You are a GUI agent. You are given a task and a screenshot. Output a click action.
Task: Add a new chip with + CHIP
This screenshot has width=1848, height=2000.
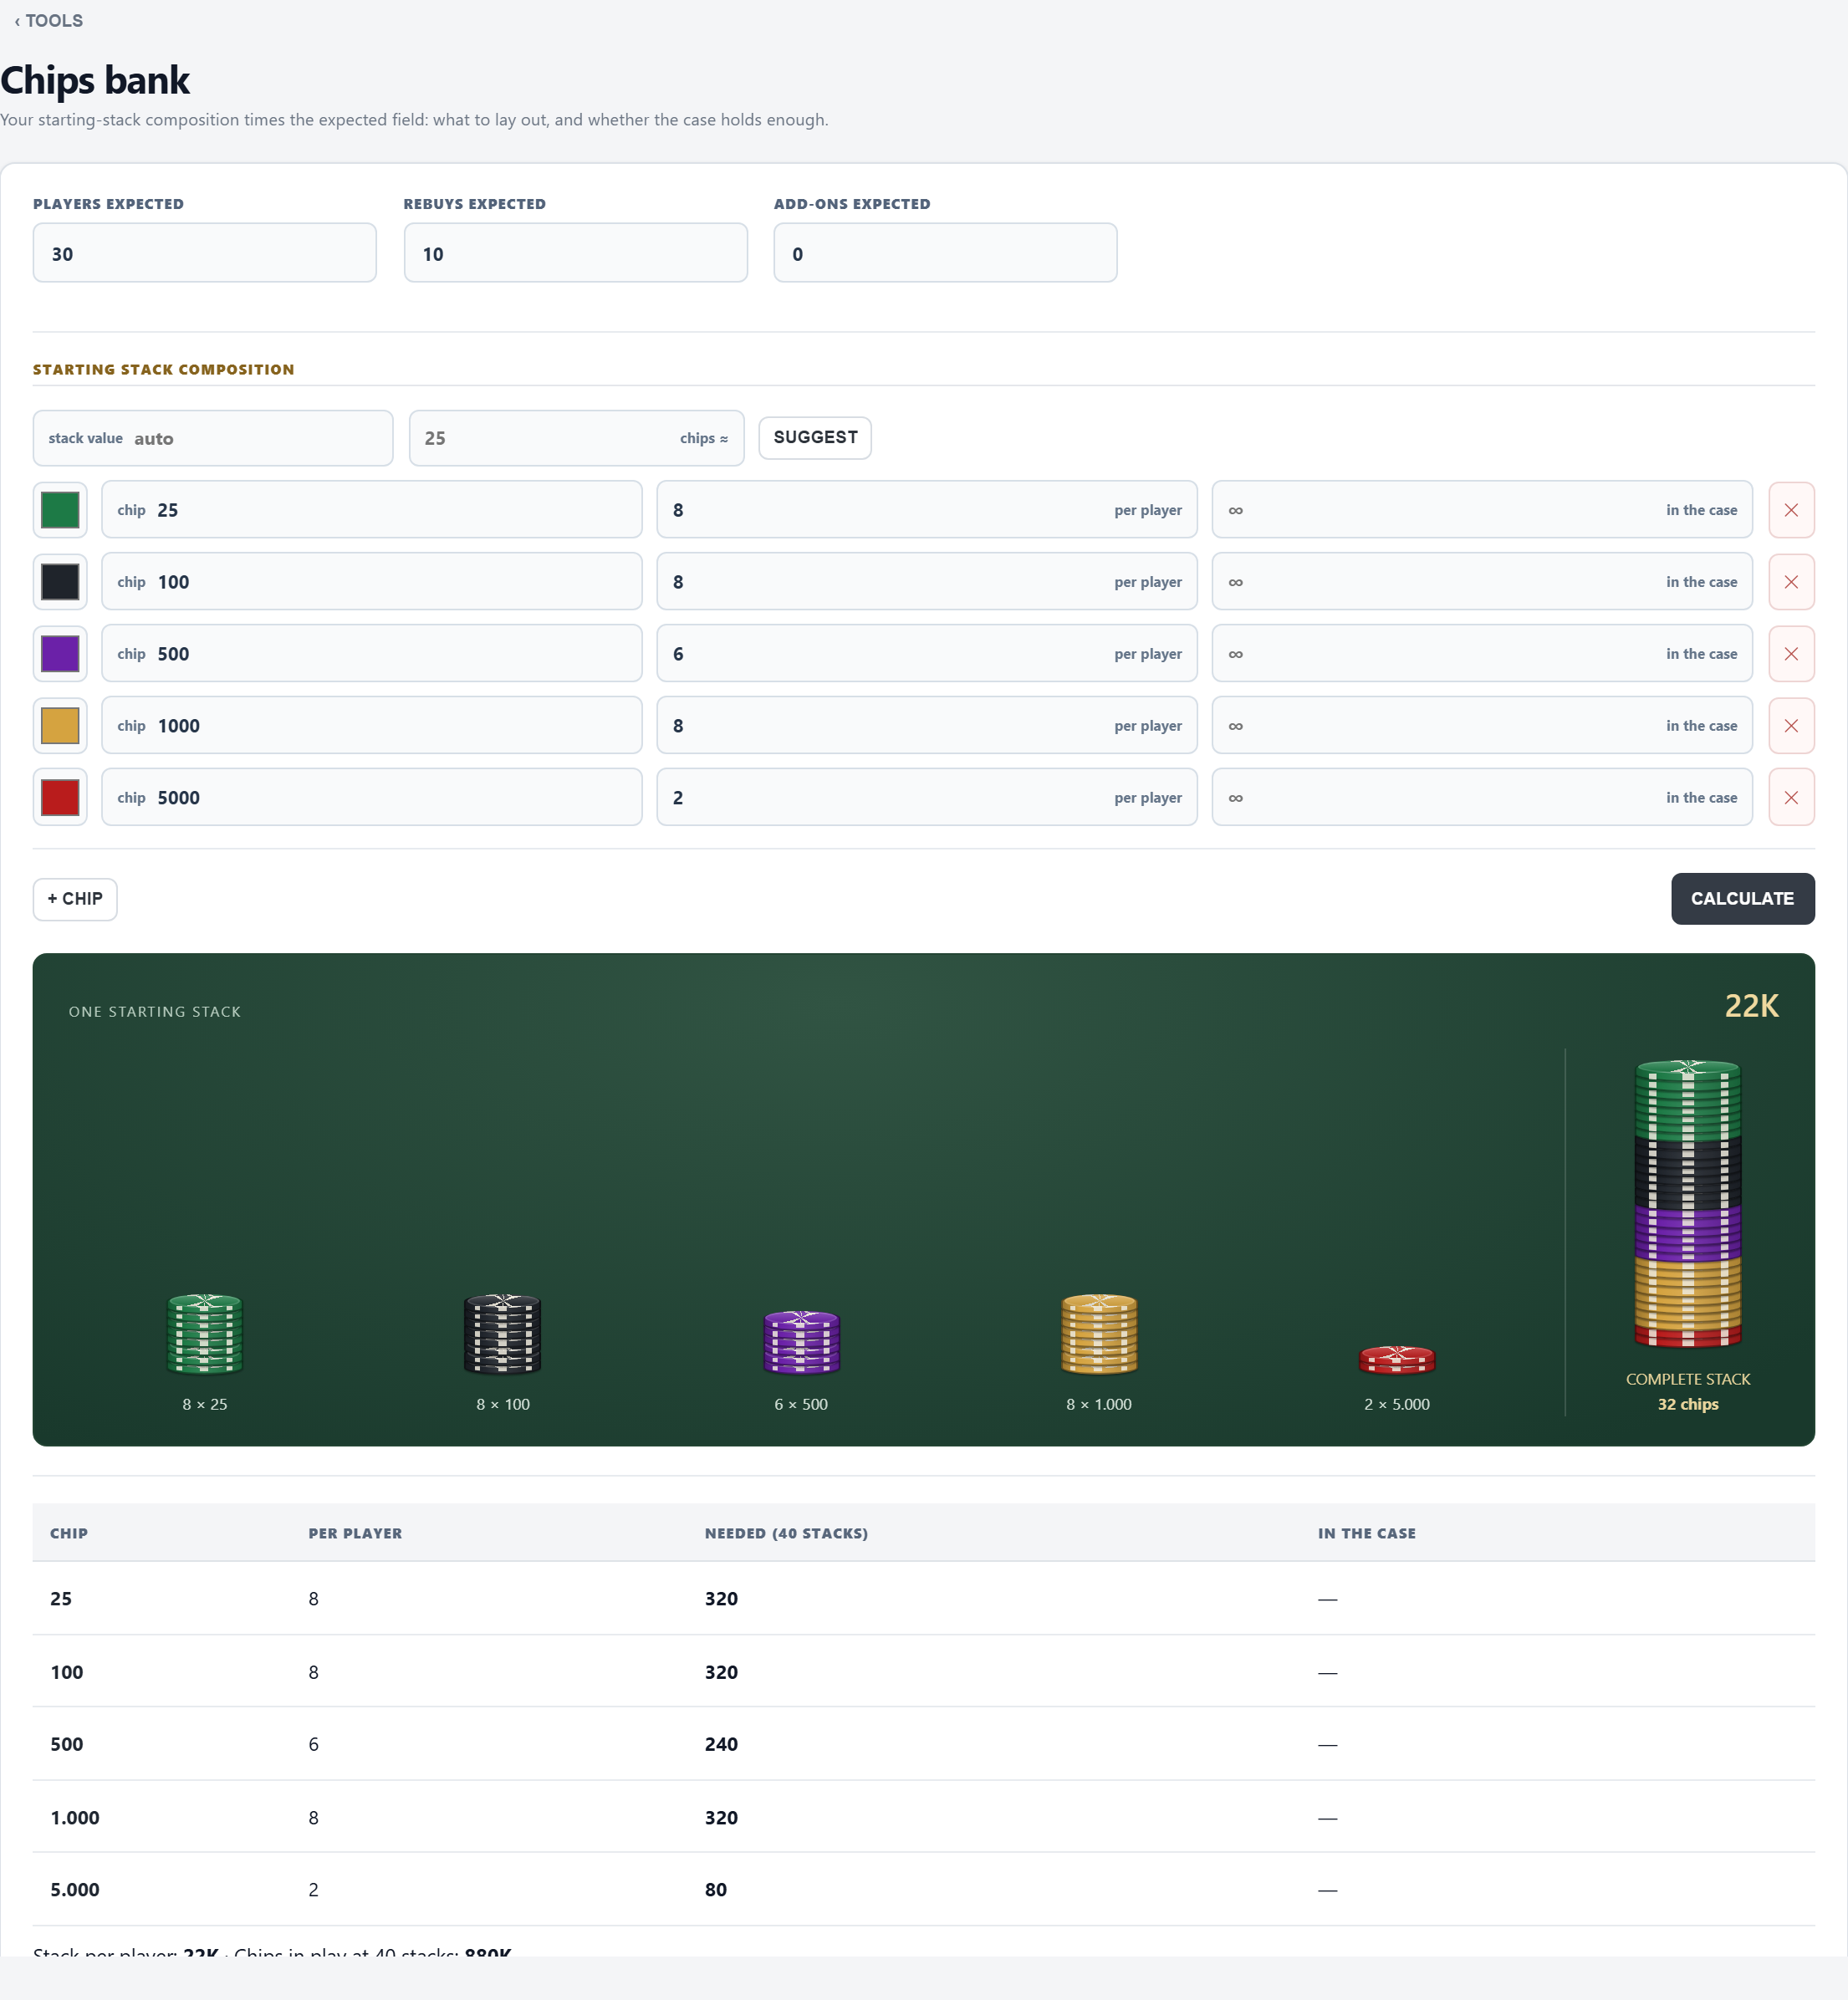click(x=75, y=899)
